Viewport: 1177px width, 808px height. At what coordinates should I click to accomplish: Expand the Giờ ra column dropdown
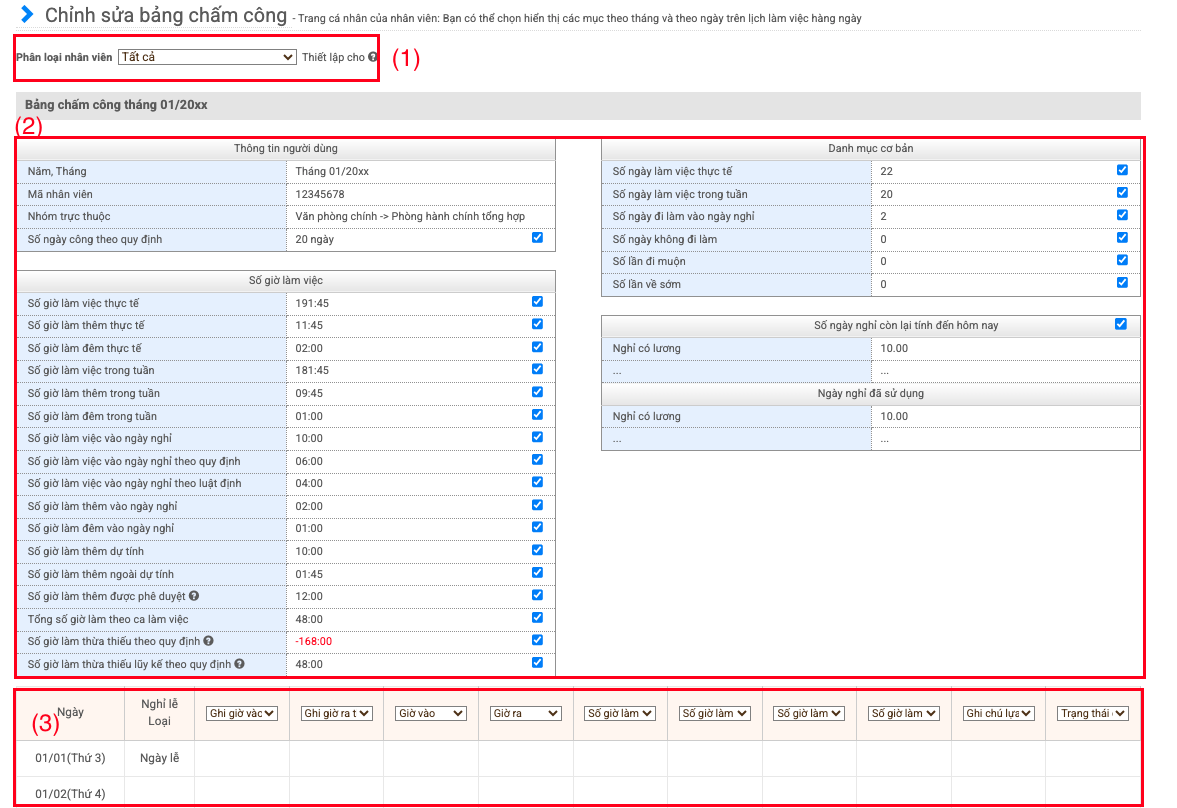pos(525,713)
